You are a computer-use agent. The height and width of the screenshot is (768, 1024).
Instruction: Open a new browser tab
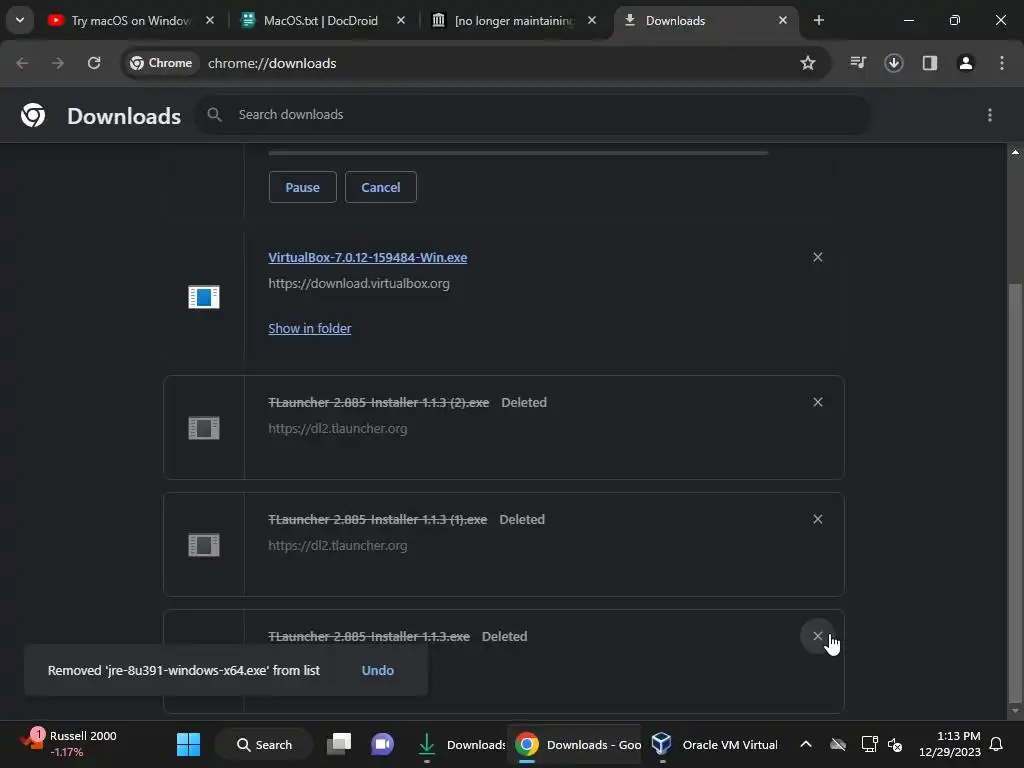click(x=818, y=20)
